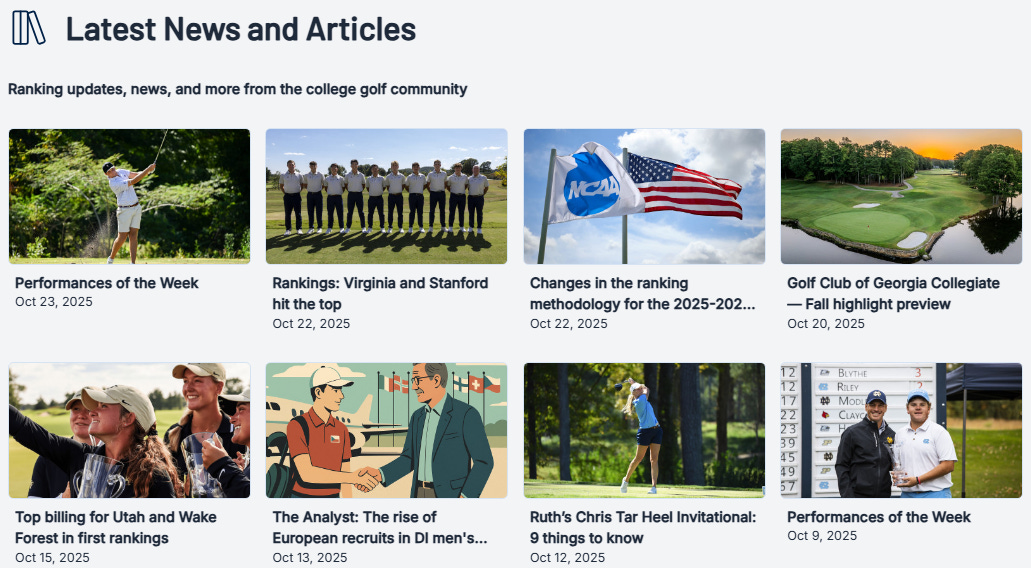Click the Oct 20, 2025 date label
The height and width of the screenshot is (568, 1031).
(826, 323)
